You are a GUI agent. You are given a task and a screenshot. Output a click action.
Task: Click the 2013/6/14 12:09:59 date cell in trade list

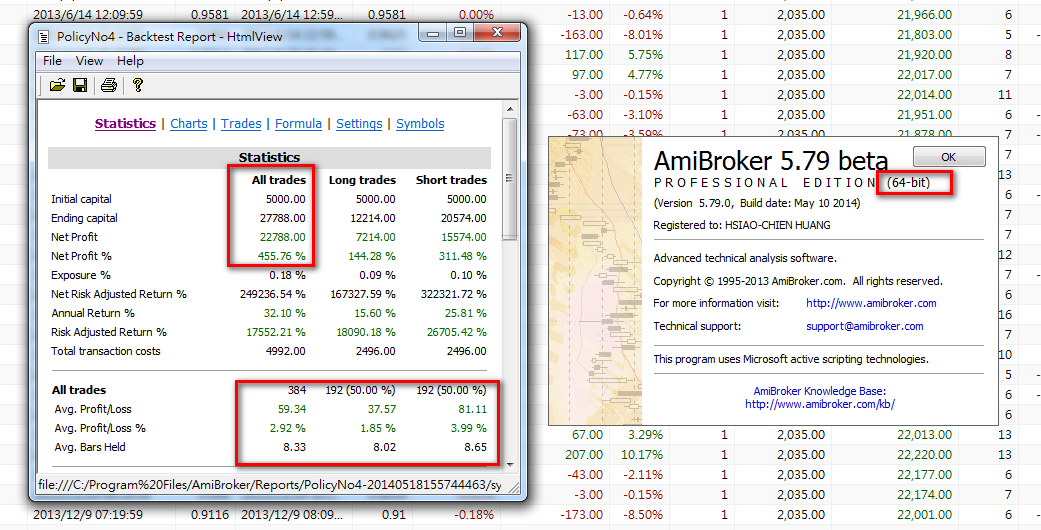[x=88, y=15]
